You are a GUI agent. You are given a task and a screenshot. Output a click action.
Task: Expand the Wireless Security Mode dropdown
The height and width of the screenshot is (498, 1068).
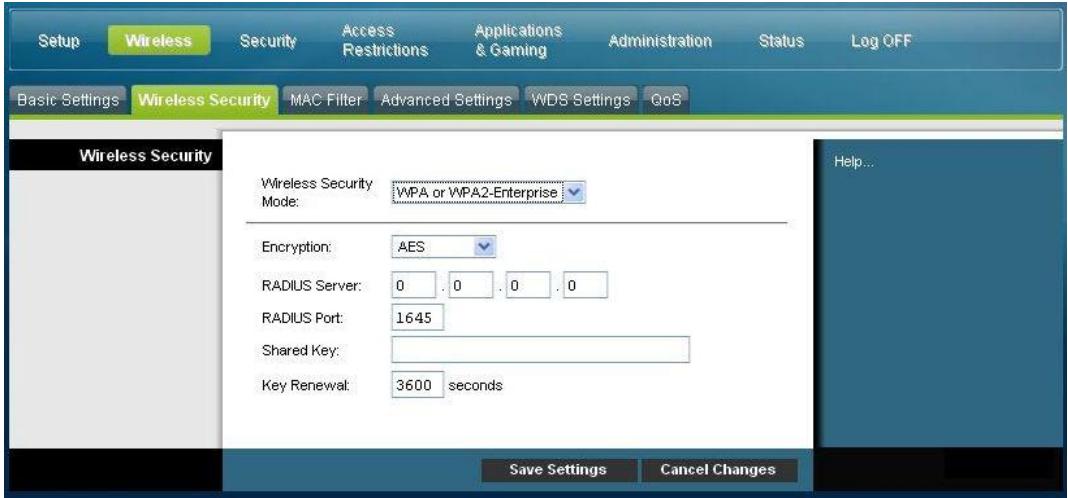click(x=486, y=192)
